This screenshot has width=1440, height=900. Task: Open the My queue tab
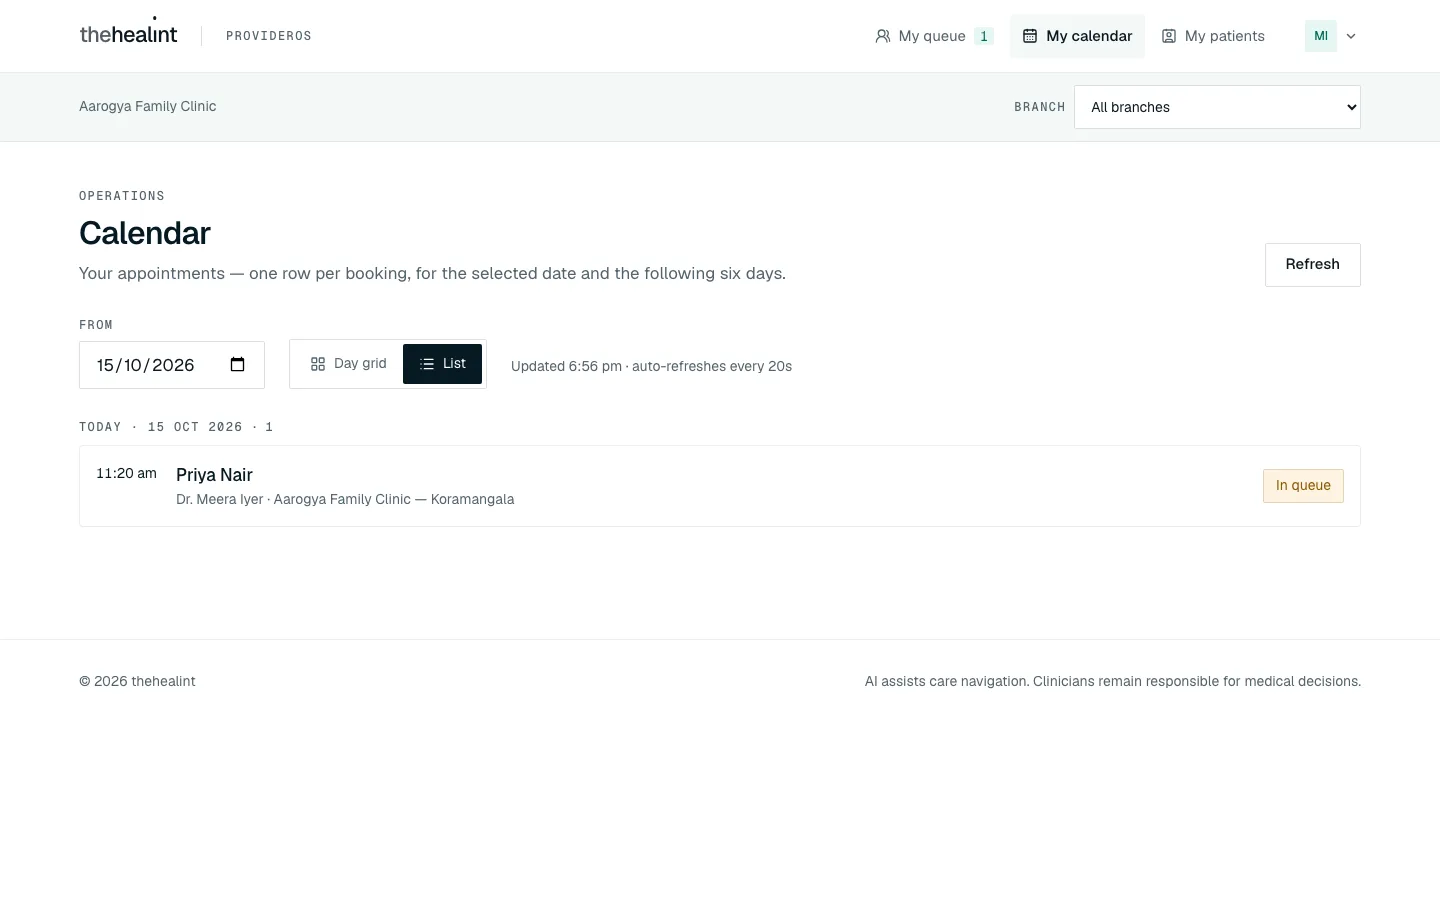pos(934,36)
